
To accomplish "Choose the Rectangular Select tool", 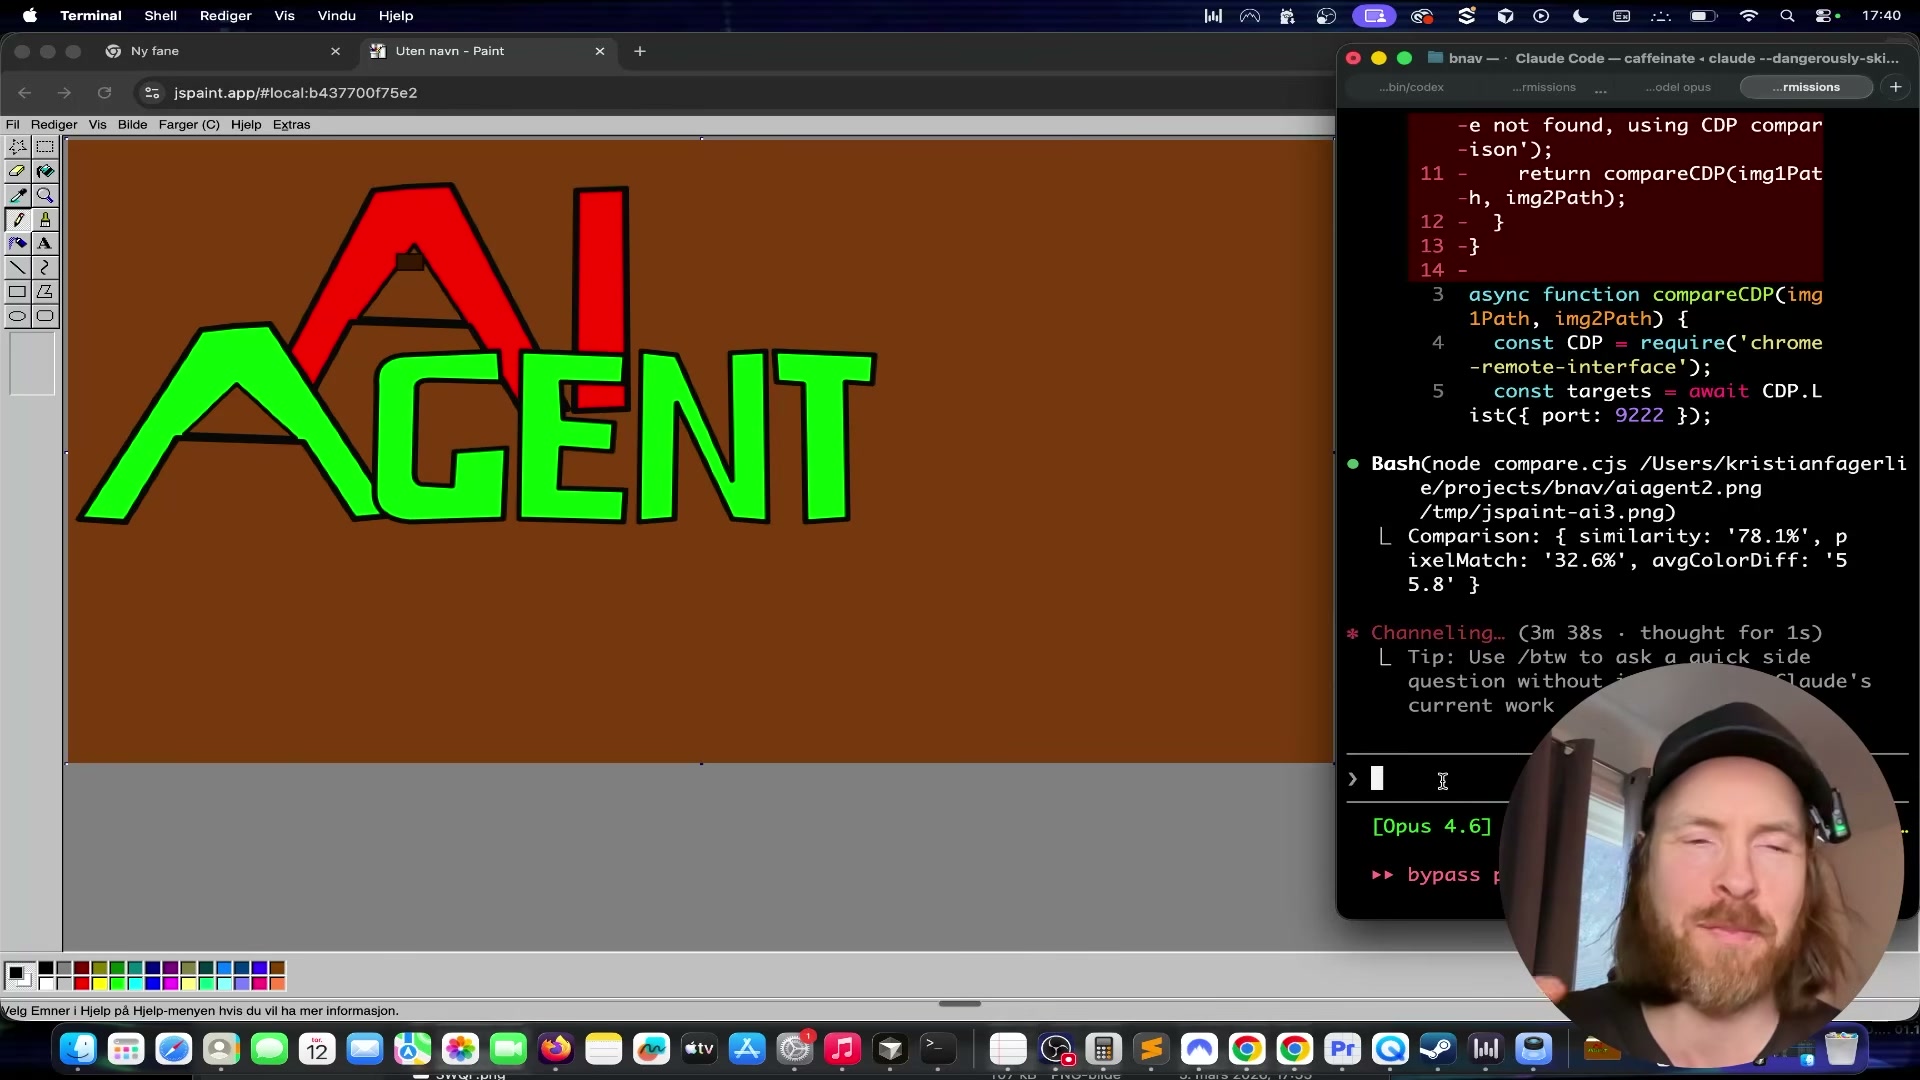I will (45, 147).
